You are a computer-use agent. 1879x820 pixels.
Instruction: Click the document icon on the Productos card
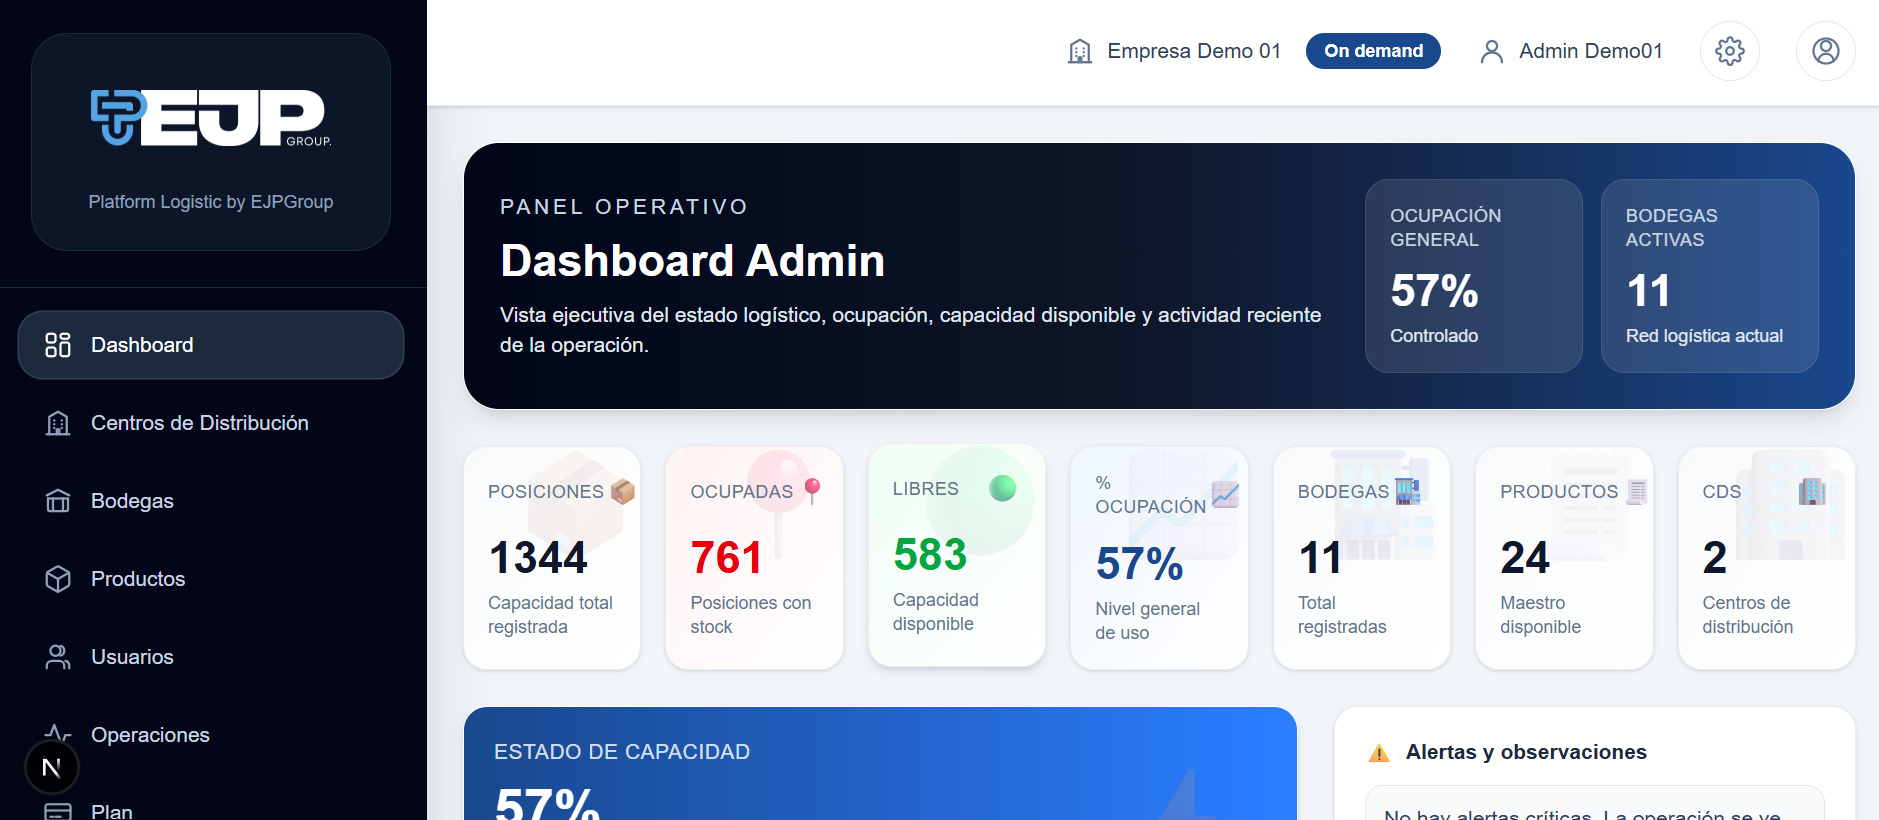[1637, 491]
